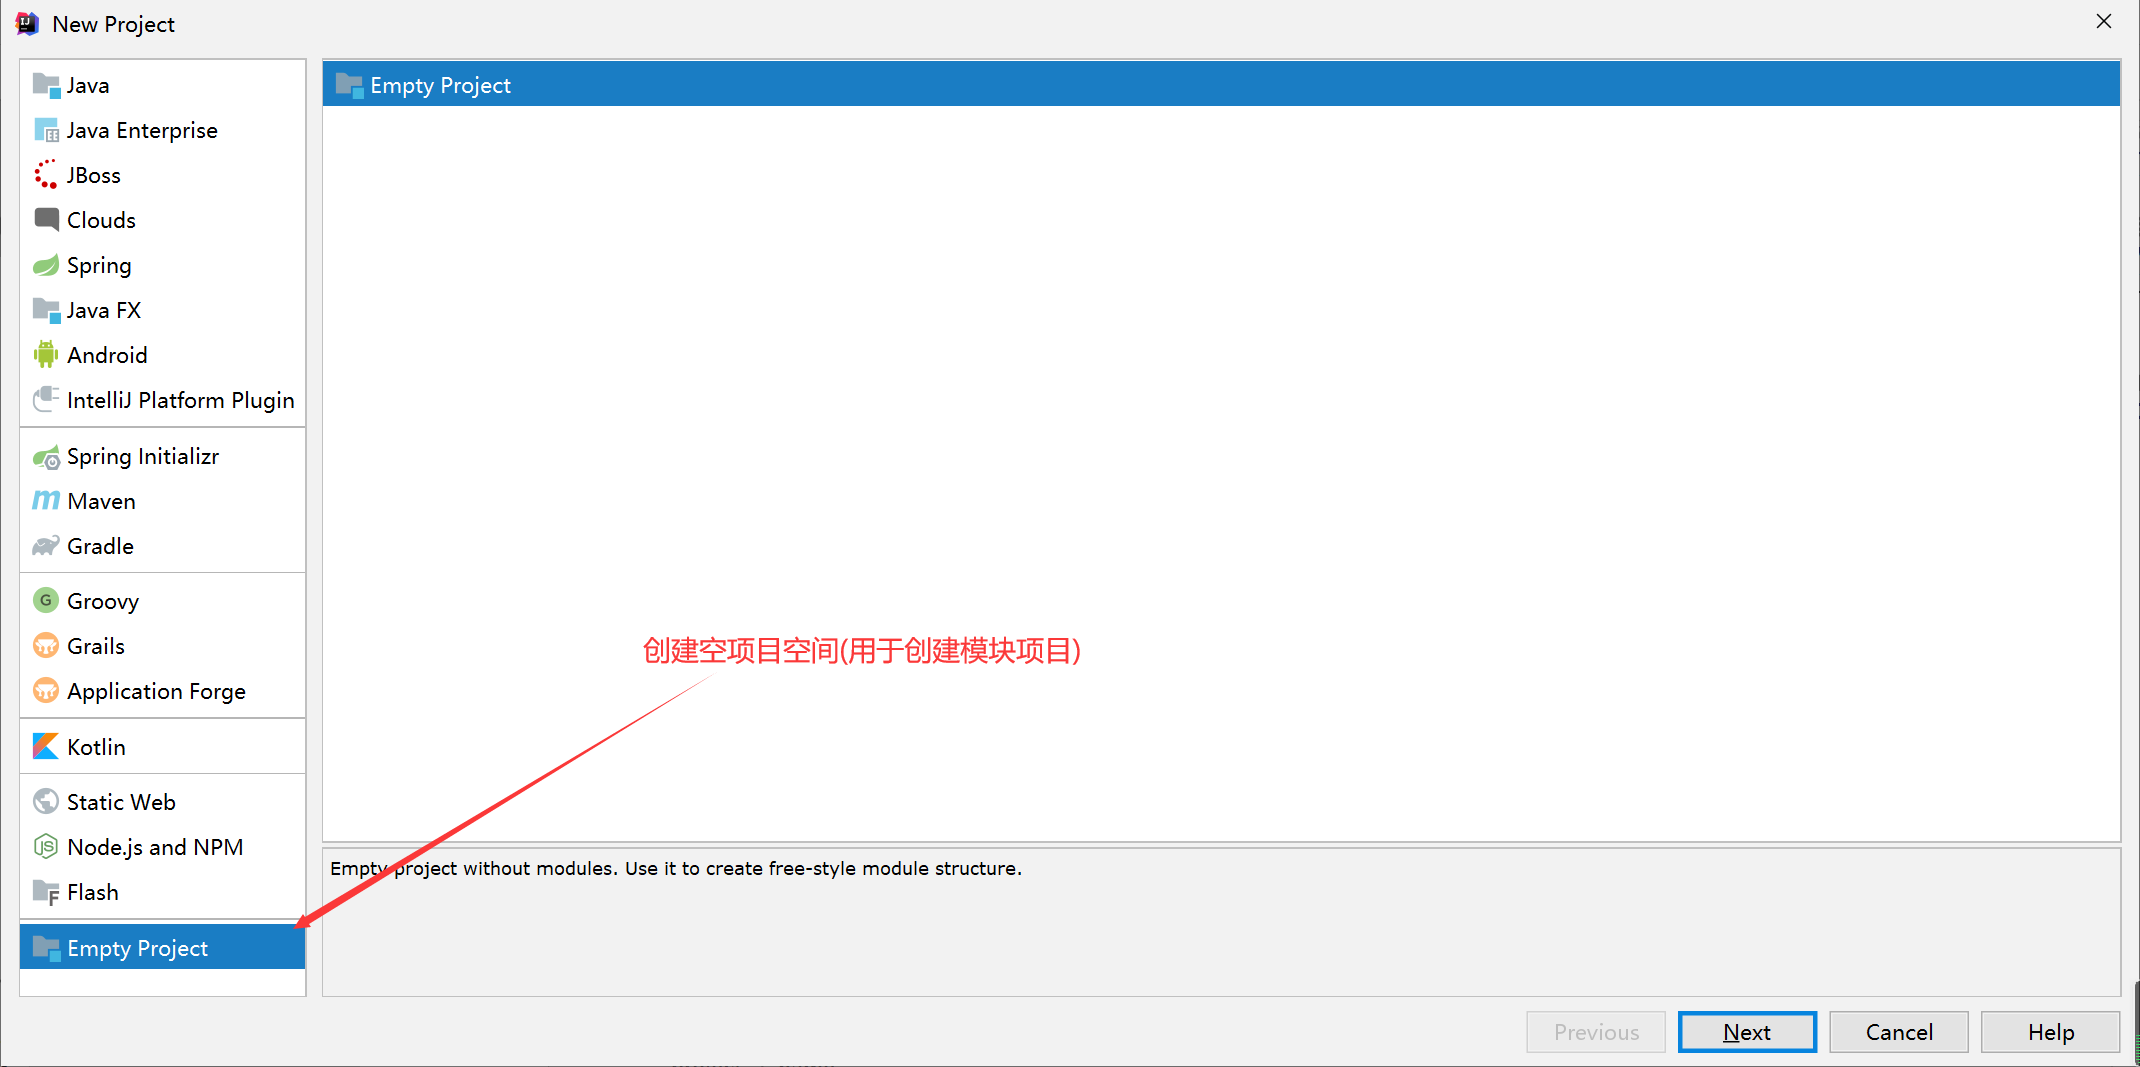Choose Application Forge label

(x=156, y=692)
